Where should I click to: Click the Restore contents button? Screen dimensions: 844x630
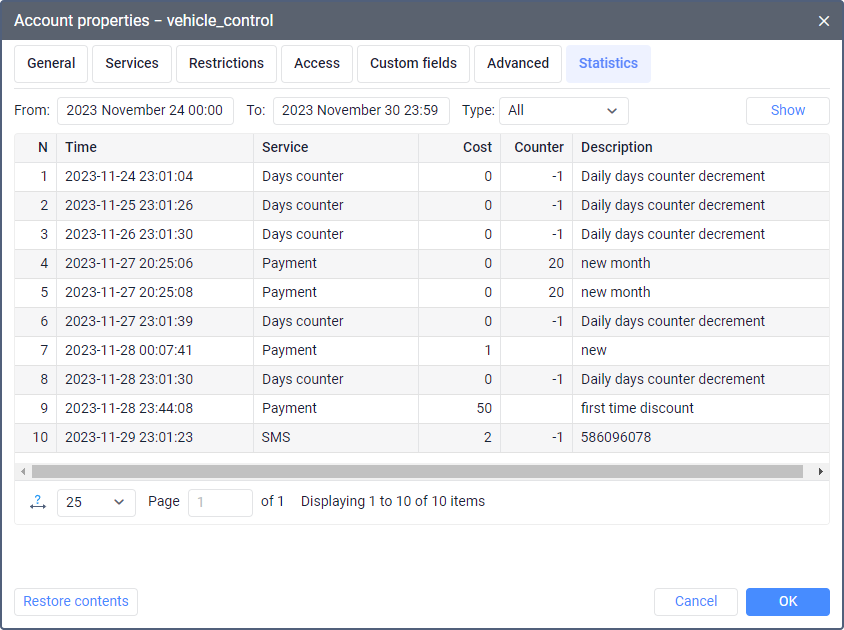76,601
